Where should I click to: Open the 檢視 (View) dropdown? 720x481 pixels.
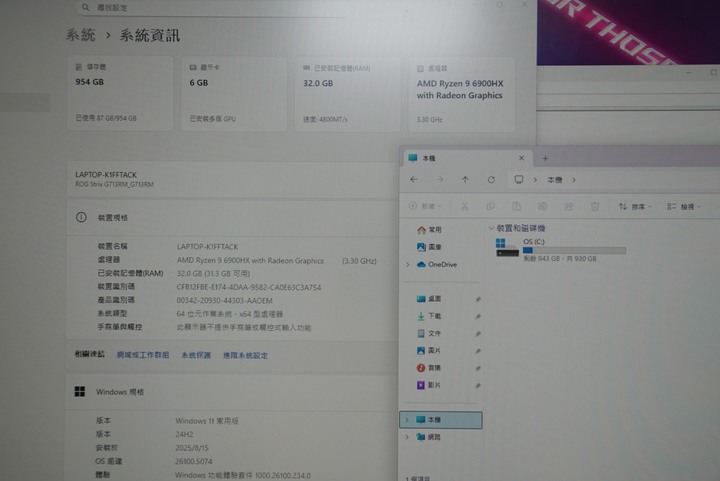684,207
